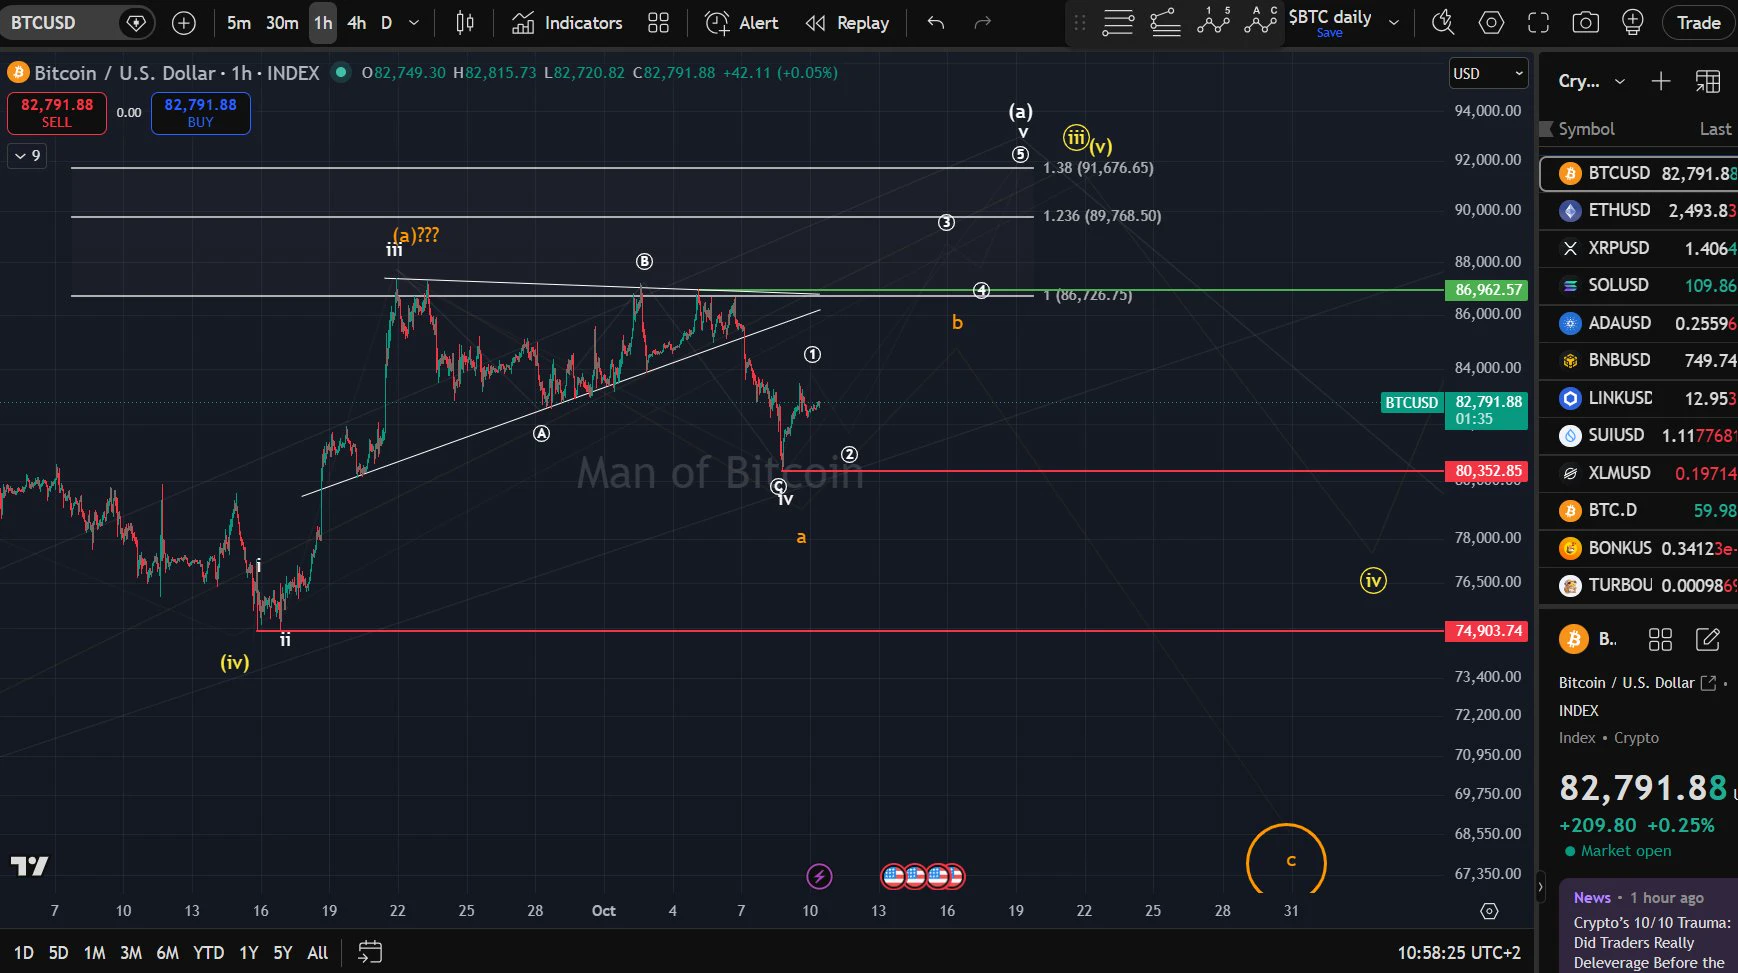Open the USD currency dropdown
Image resolution: width=1738 pixels, height=973 pixels.
(1489, 73)
